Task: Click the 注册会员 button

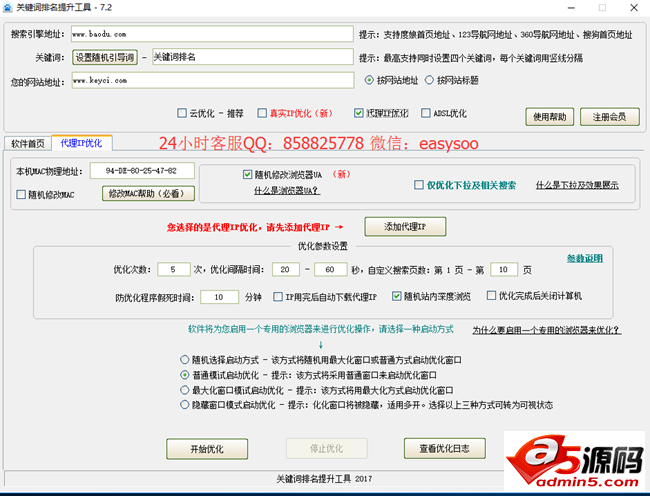Action: point(609,117)
